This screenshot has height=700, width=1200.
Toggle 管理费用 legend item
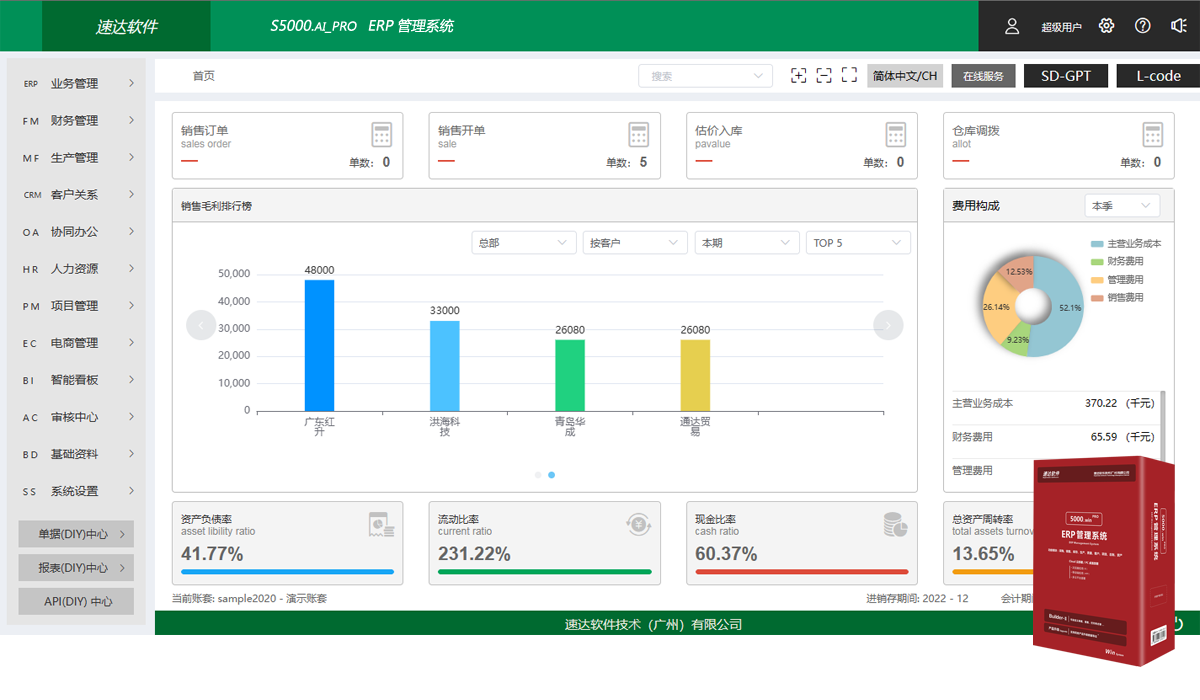click(1117, 280)
